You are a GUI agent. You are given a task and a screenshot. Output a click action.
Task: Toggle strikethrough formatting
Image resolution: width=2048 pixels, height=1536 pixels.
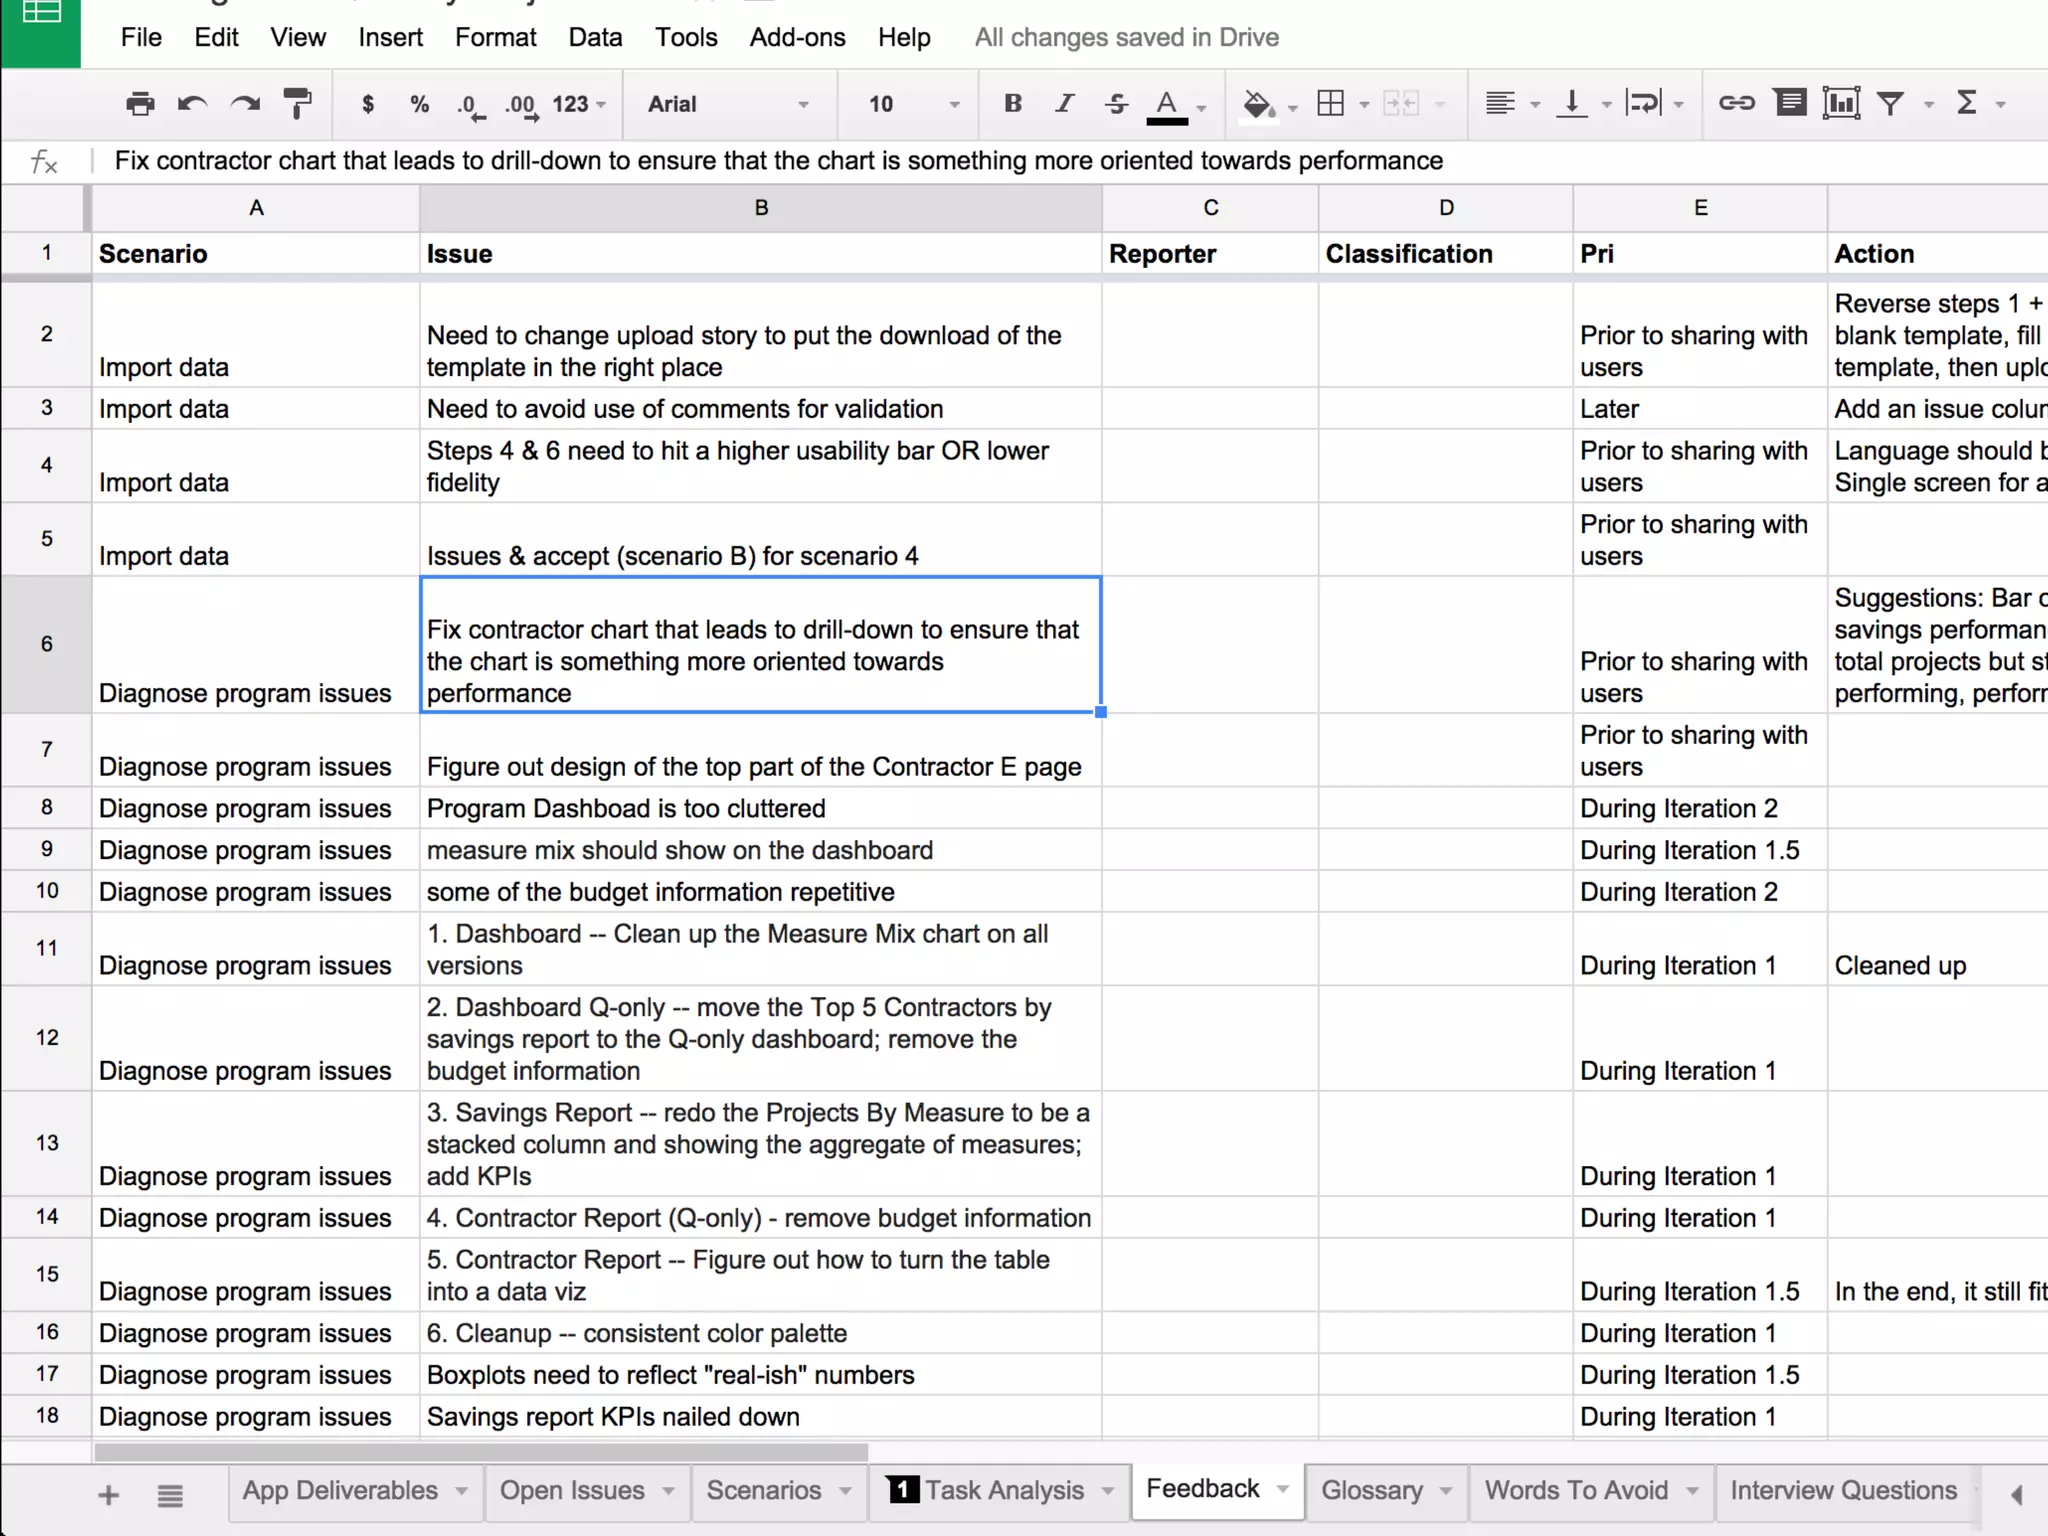(1116, 103)
